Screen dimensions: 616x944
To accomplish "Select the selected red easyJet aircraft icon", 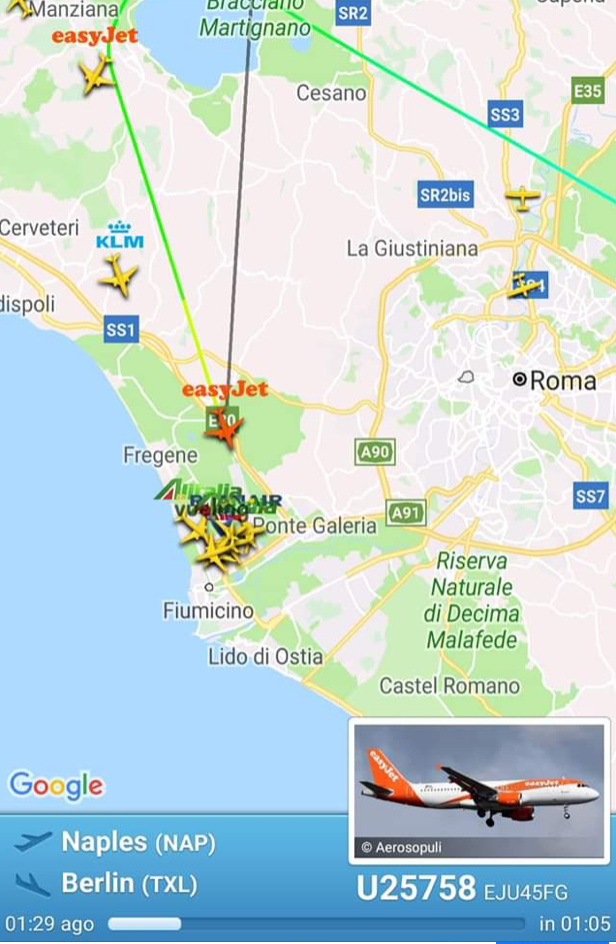I will [x=225, y=429].
